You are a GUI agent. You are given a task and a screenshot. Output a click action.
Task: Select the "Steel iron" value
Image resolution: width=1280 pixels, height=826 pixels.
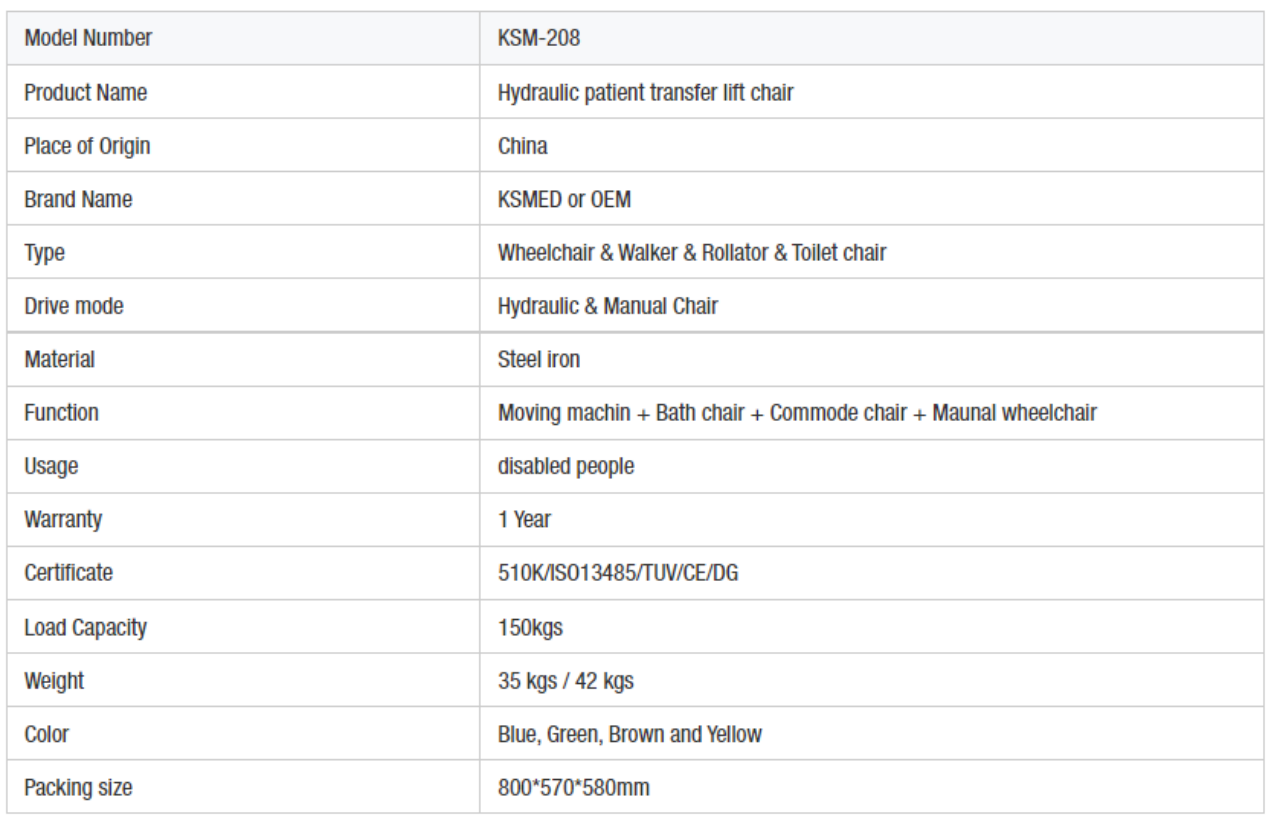[x=538, y=360]
